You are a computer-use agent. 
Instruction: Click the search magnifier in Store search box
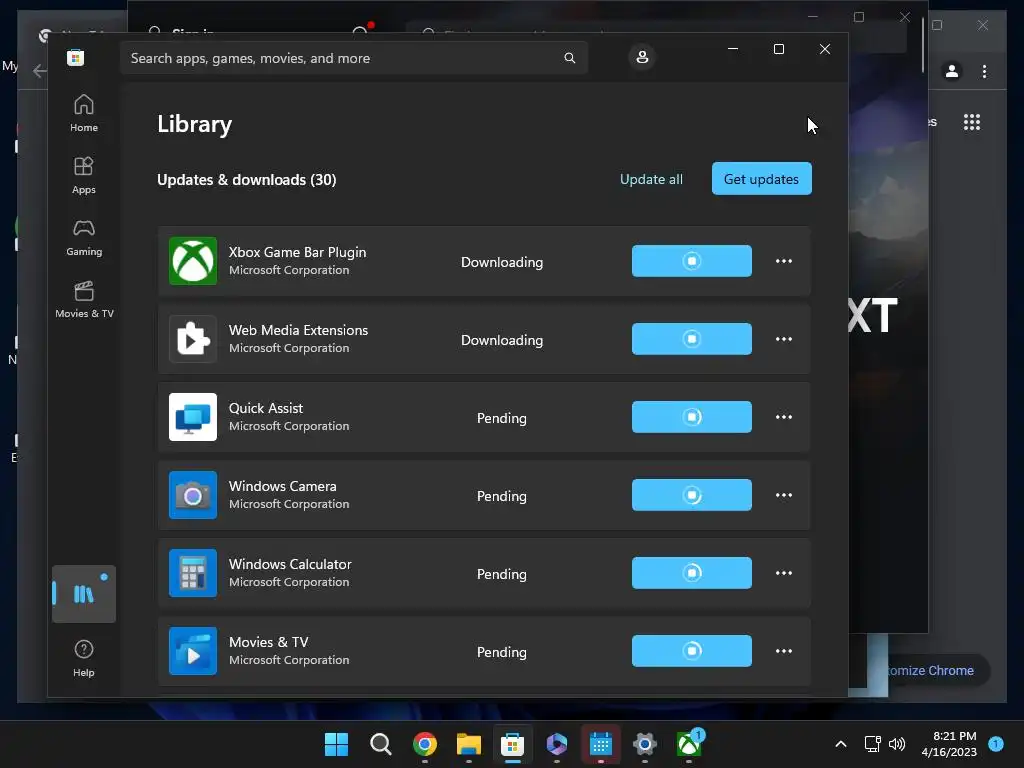click(x=569, y=58)
